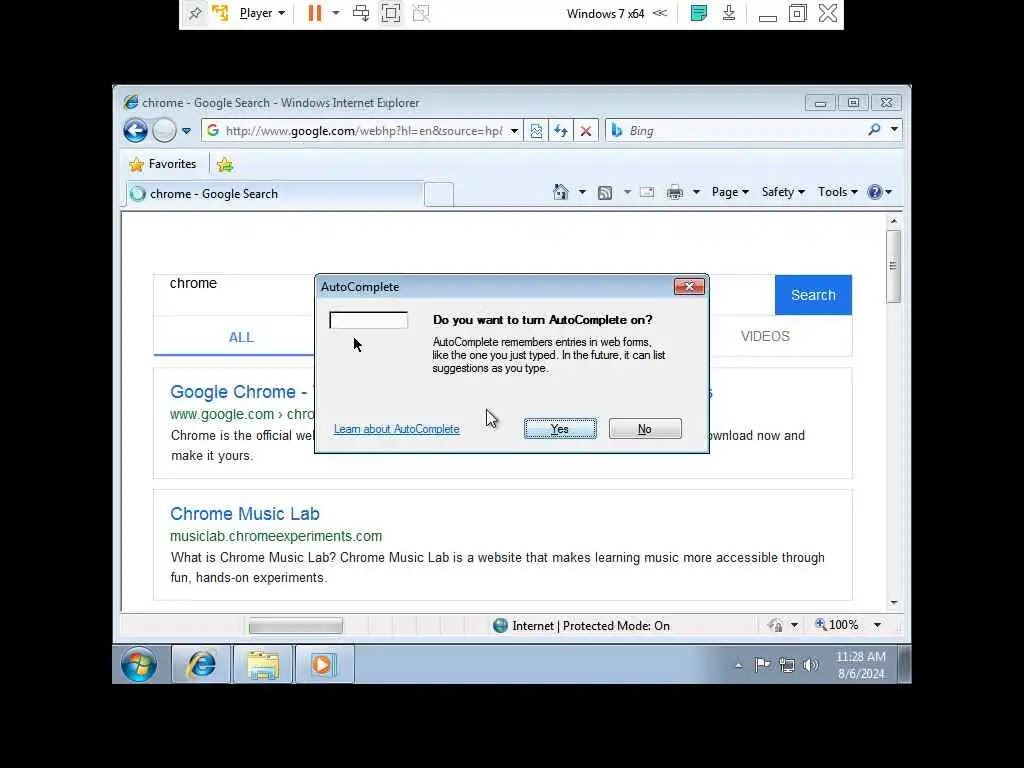This screenshot has height=768, width=1024.
Task: Expand the Print options dropdown arrow
Action: tap(696, 192)
